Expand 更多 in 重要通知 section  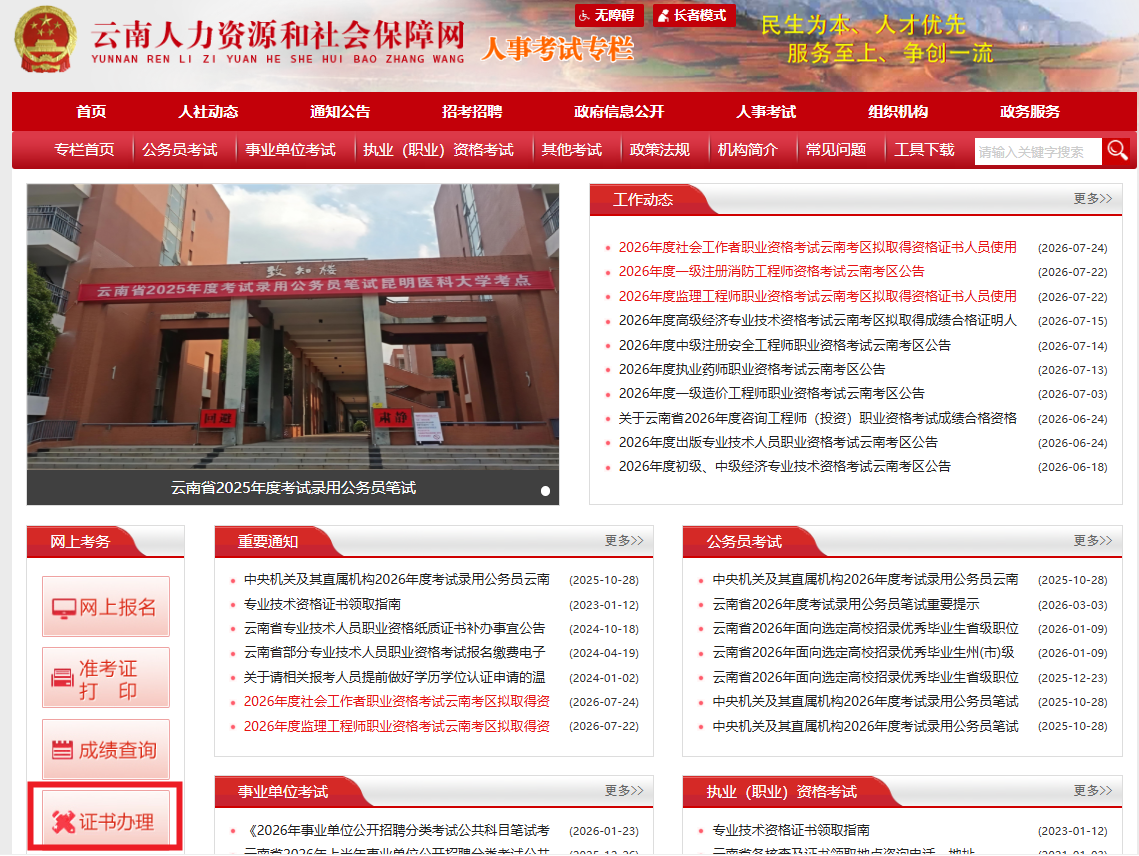pos(624,541)
